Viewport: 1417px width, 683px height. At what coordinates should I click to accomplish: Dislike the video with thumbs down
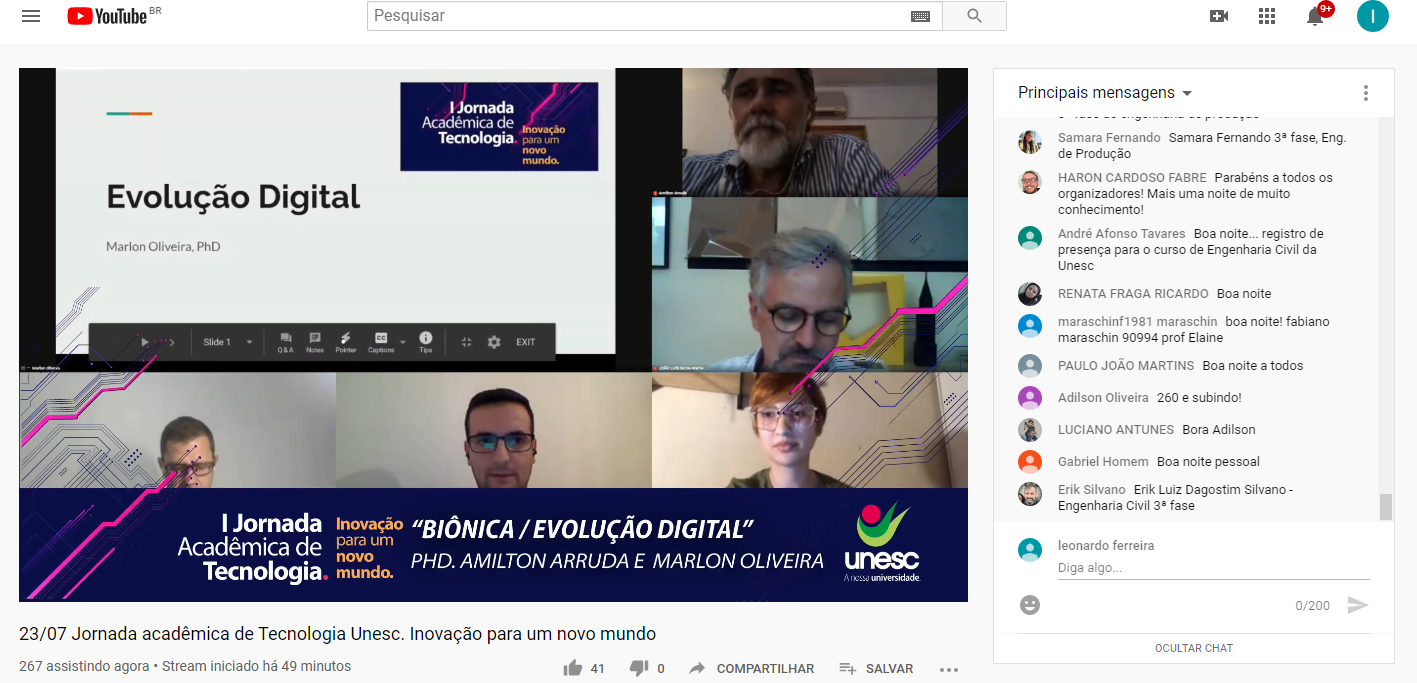click(639, 668)
